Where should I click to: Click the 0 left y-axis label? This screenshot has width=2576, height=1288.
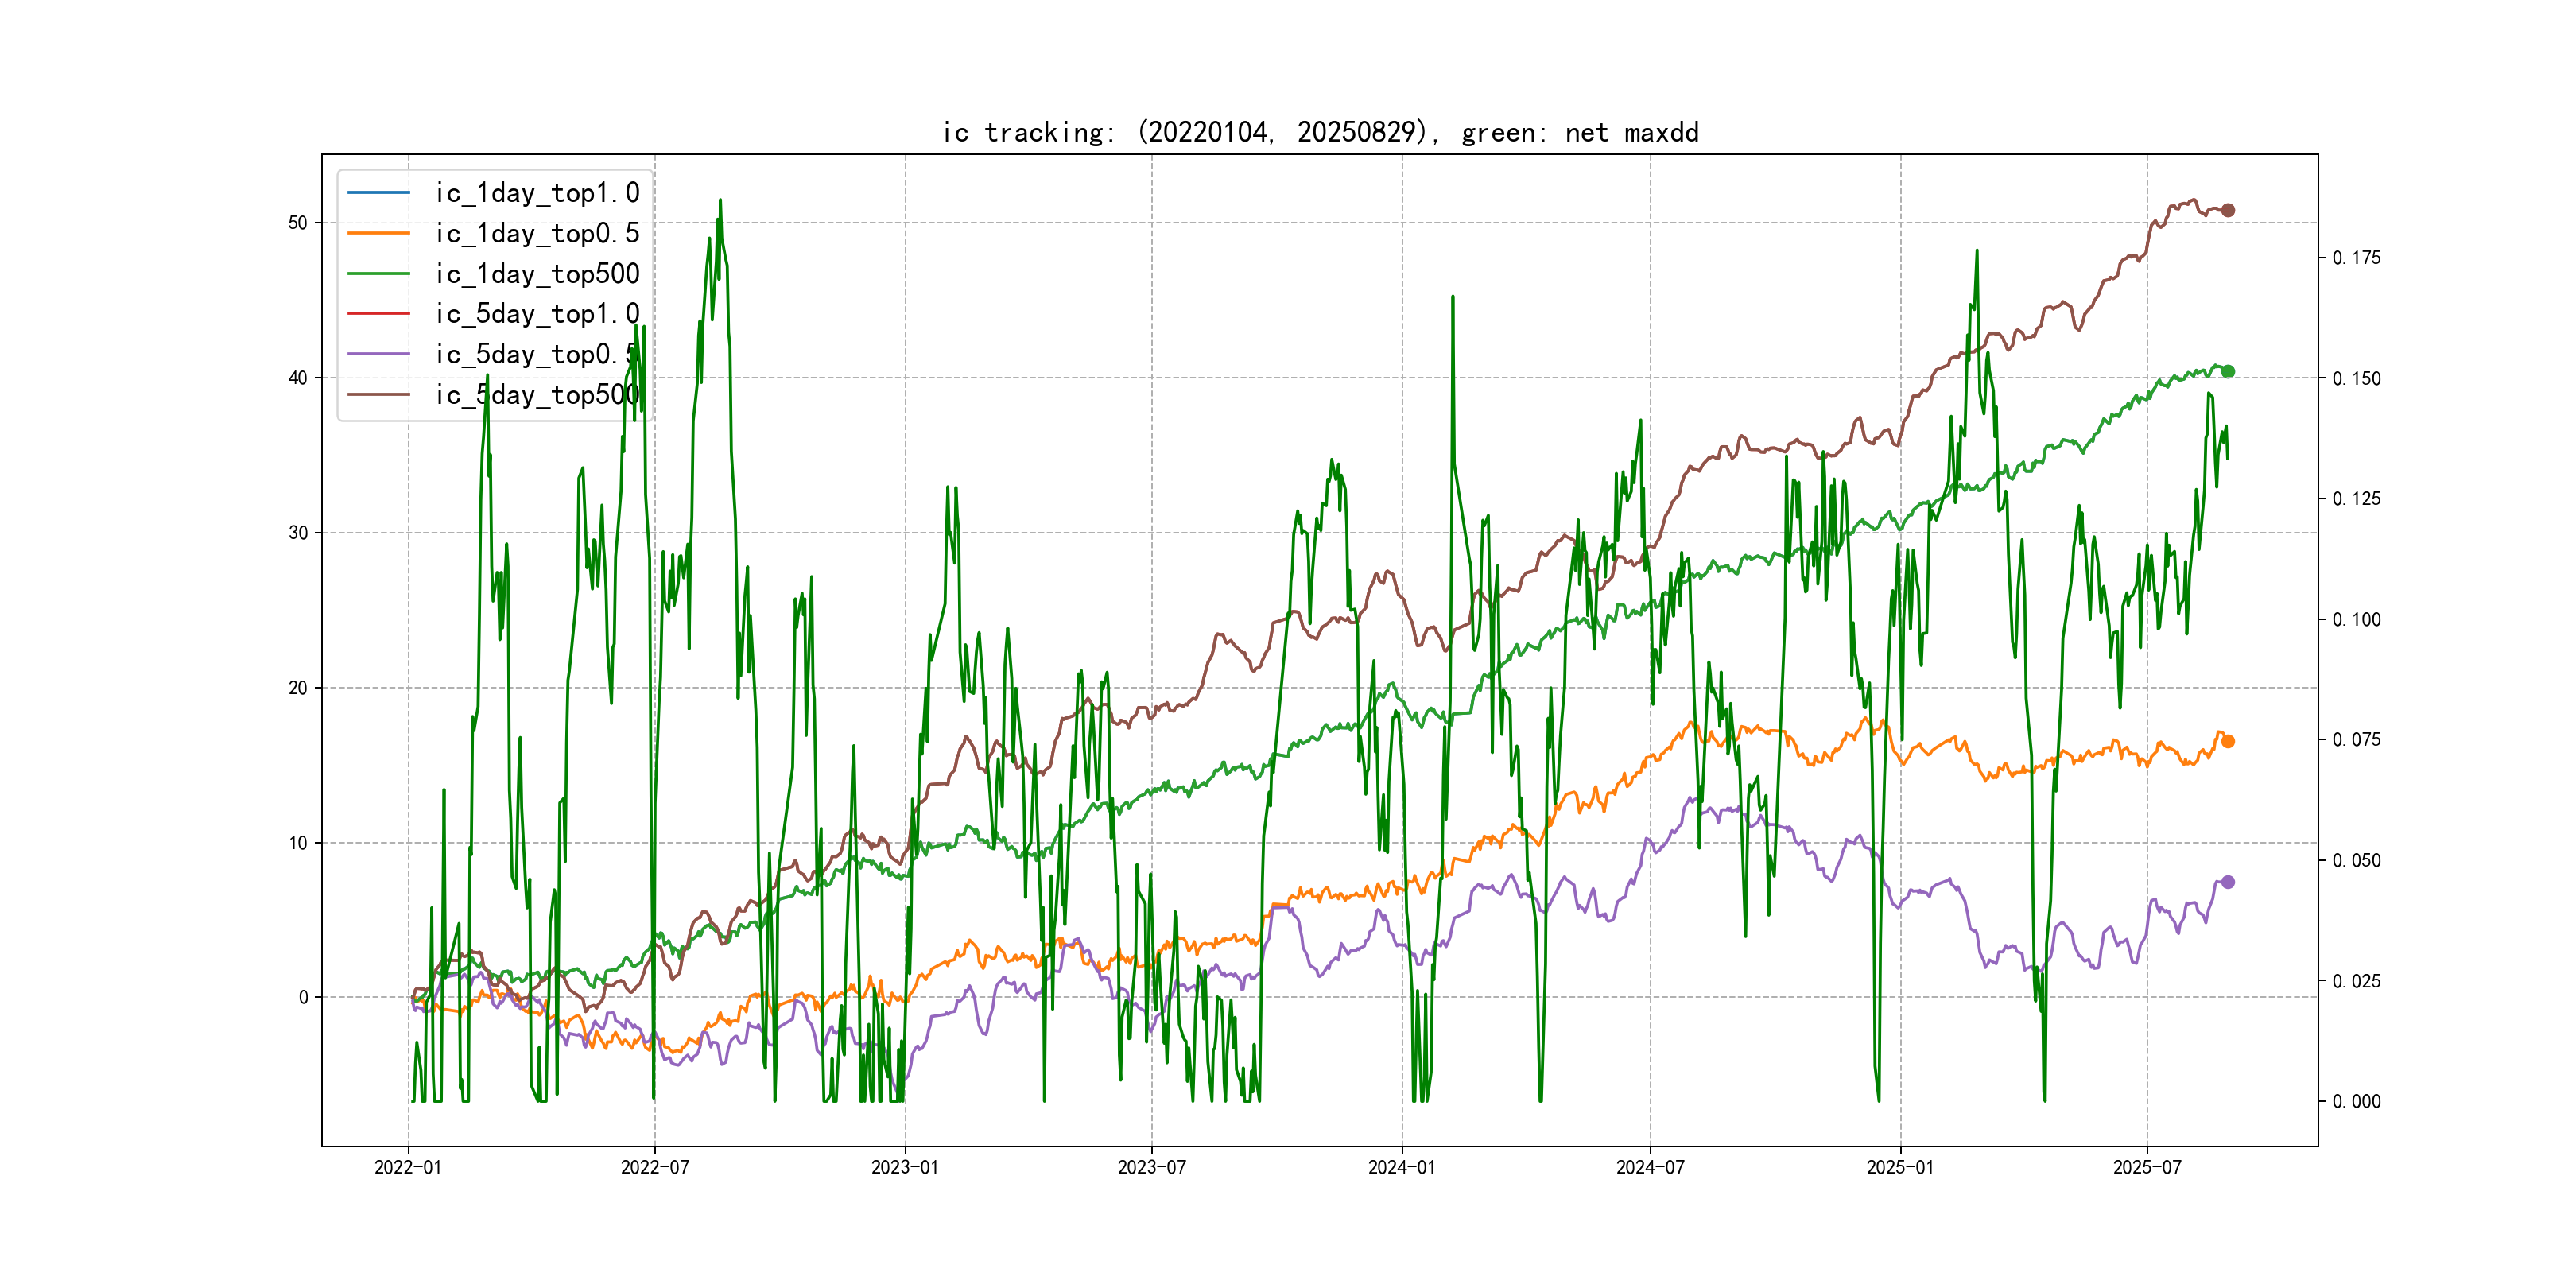(x=303, y=997)
